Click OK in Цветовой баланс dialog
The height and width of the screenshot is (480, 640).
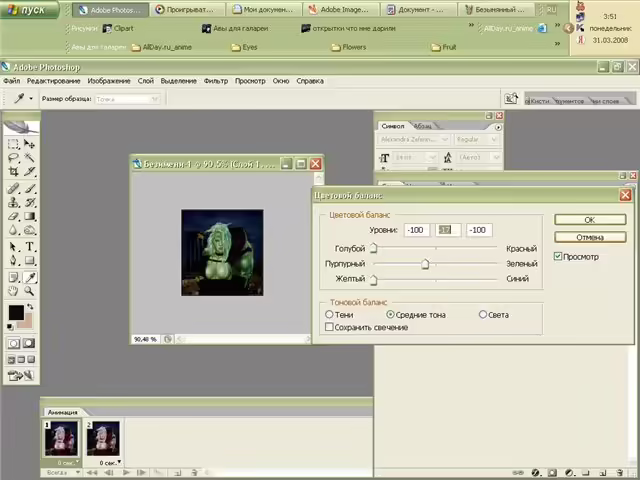(x=590, y=220)
